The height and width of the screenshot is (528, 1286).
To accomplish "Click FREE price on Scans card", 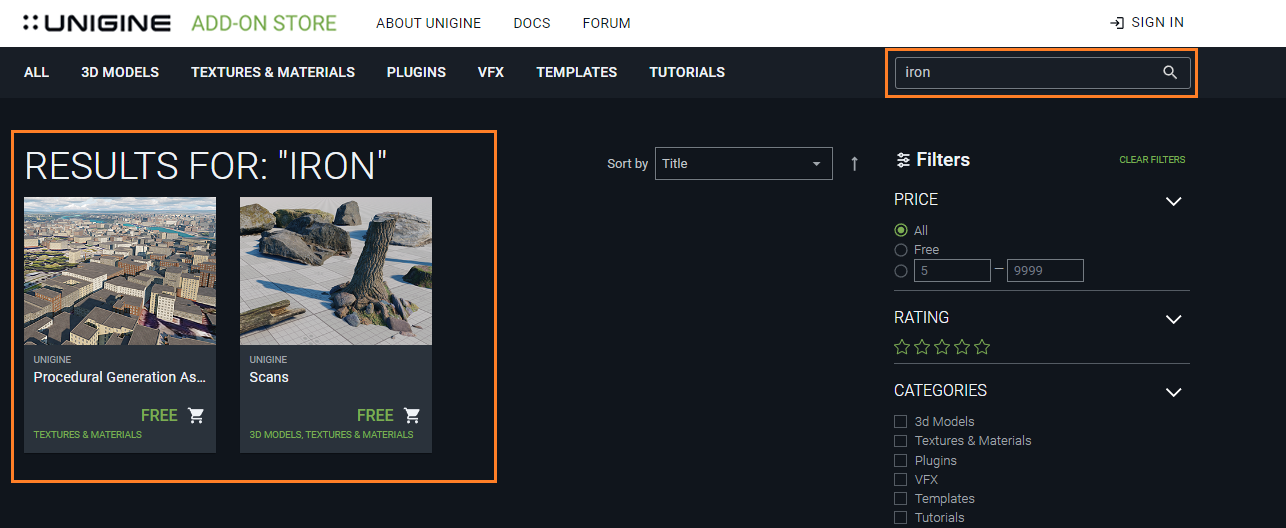I will pyautogui.click(x=375, y=415).
